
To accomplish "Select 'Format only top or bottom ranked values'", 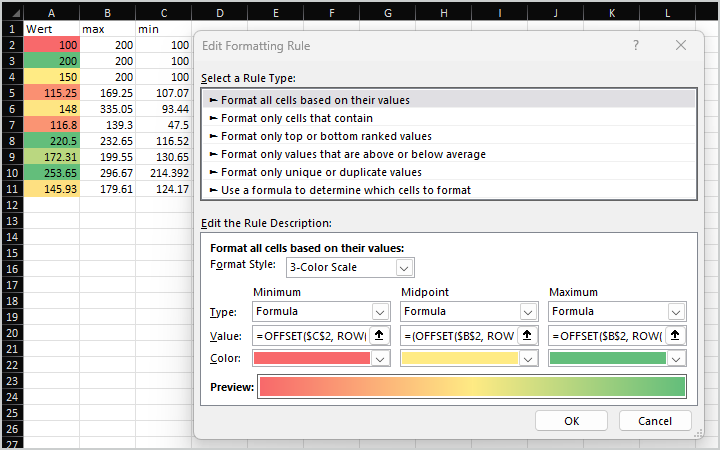I will pyautogui.click(x=449, y=136).
